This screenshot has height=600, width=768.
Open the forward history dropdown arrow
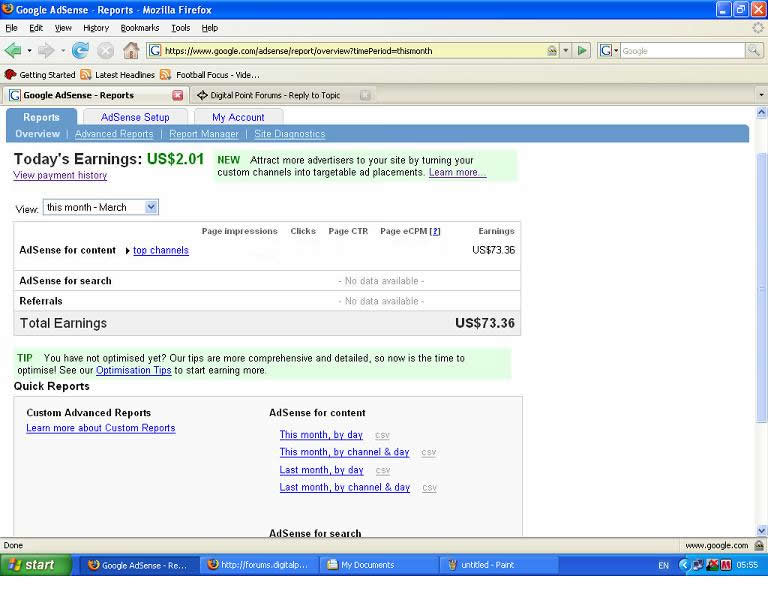click(x=63, y=50)
